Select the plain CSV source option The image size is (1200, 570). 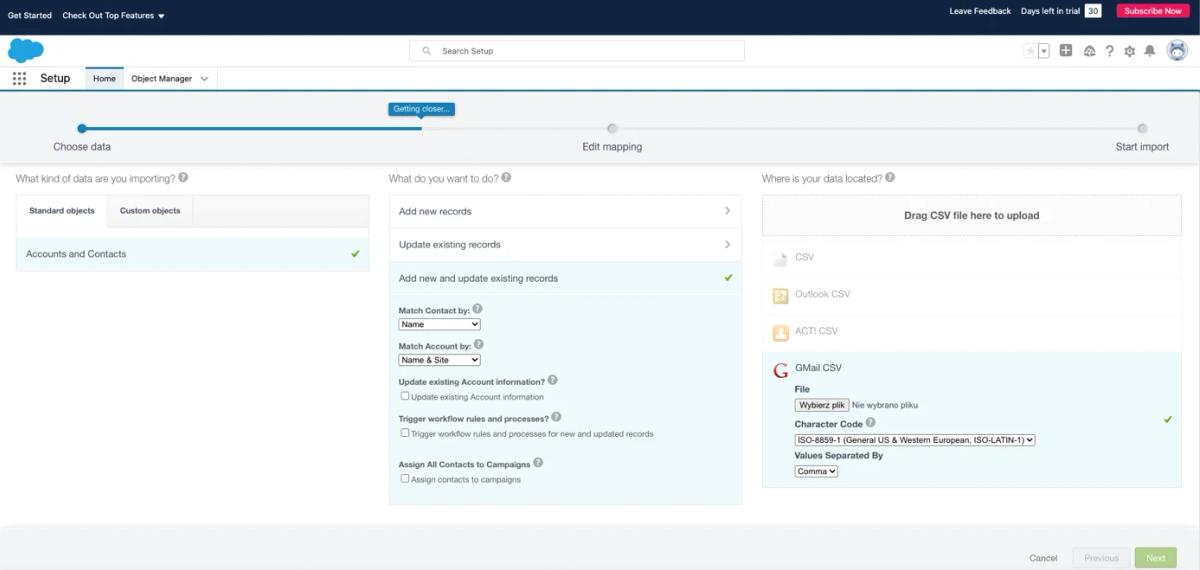pyautogui.click(x=972, y=258)
